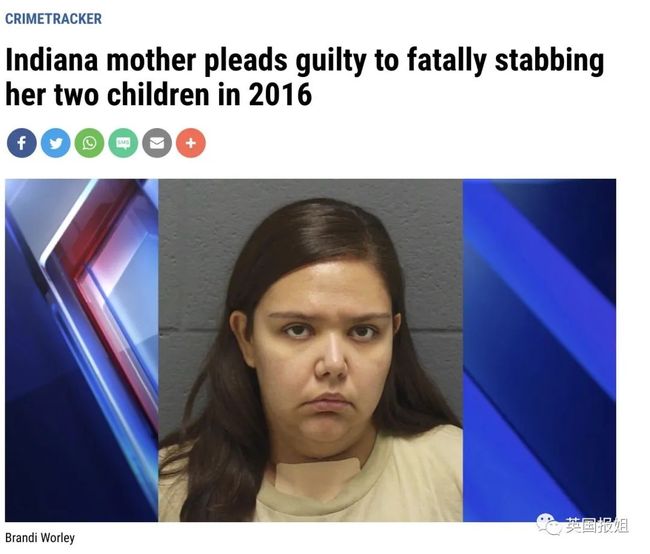650x554 pixels.
Task: Click the WeChat watermark logo
Action: 549,524
